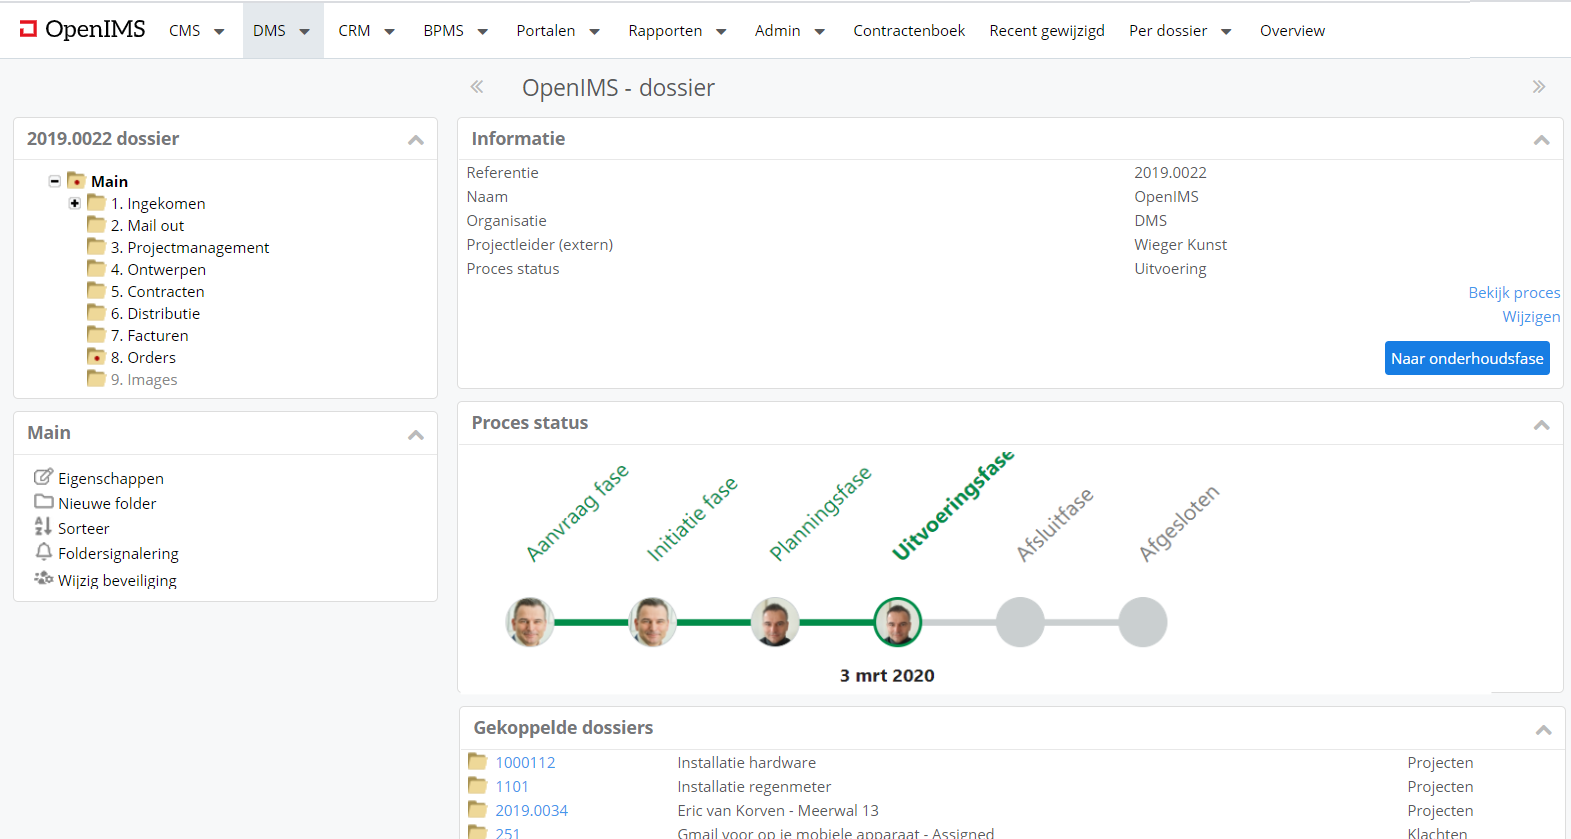Collapse the Informatie panel
This screenshot has width=1571, height=839.
1541,140
